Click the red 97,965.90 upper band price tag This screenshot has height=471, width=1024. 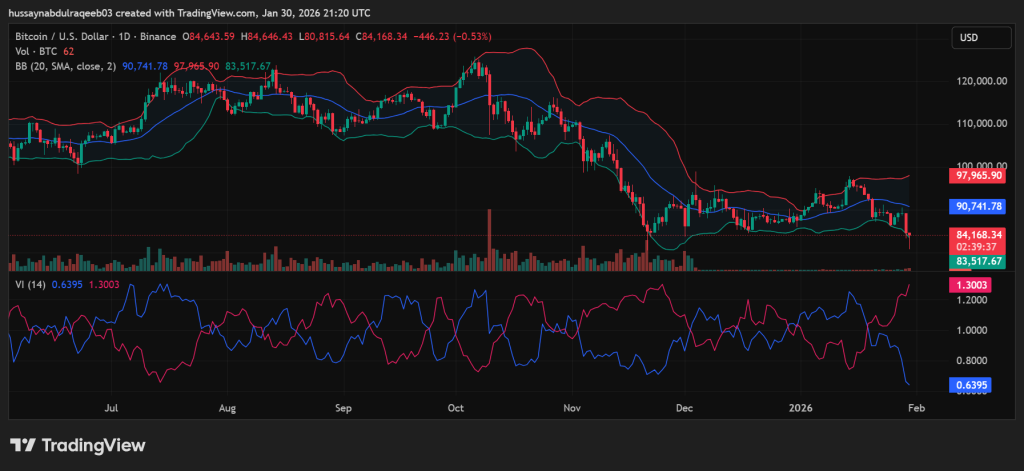978,176
